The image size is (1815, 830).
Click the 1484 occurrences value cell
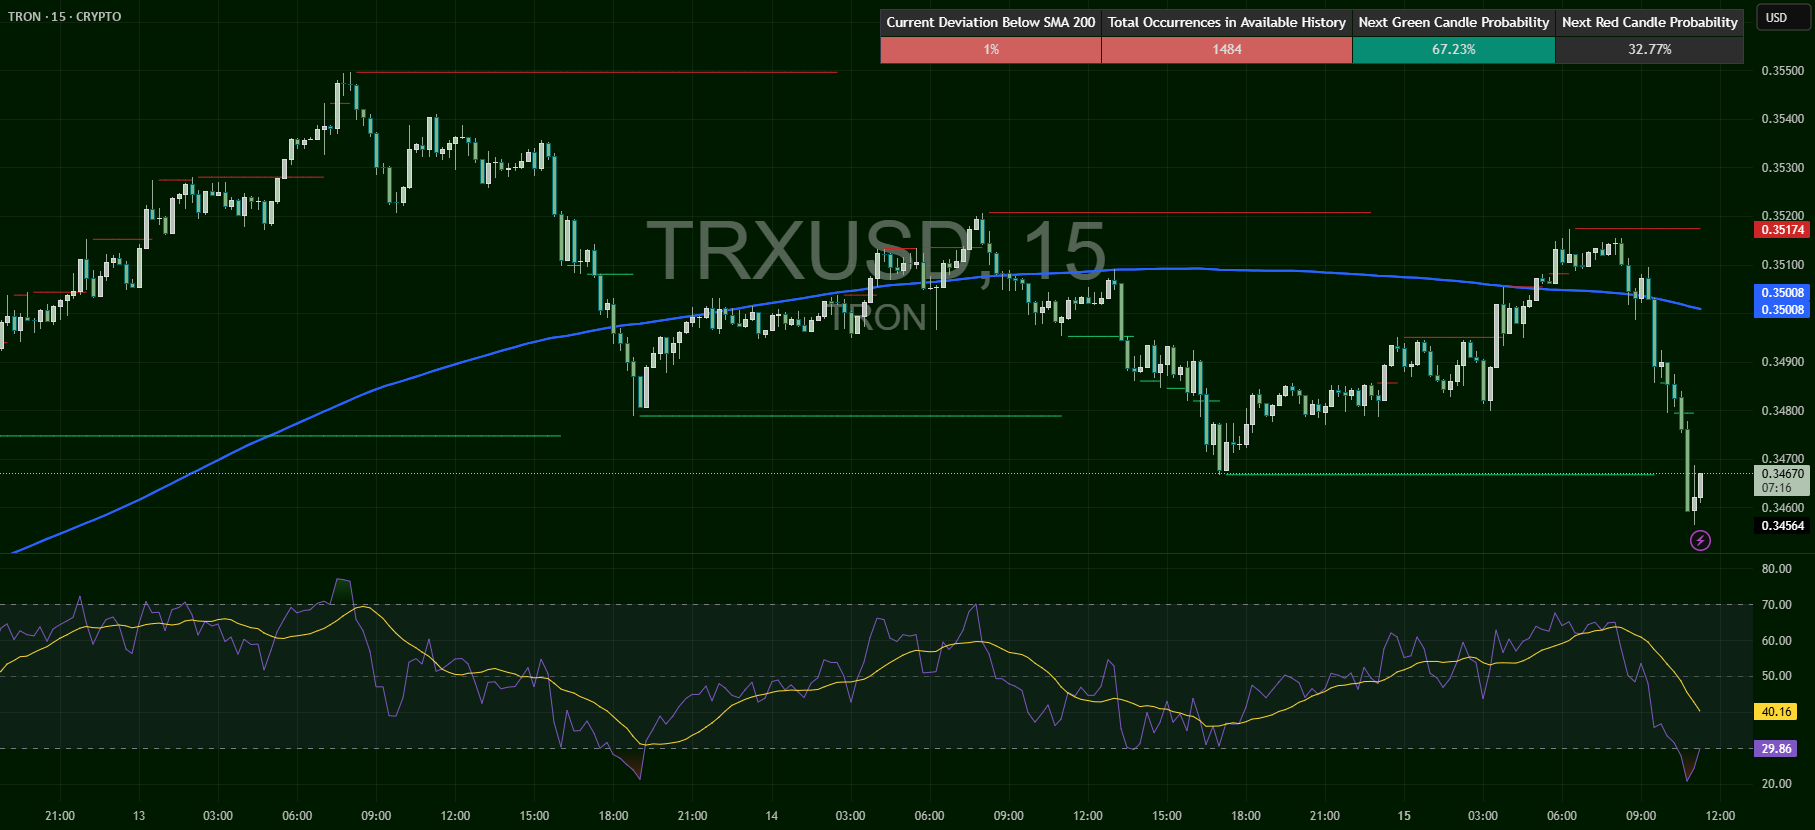pyautogui.click(x=1226, y=49)
